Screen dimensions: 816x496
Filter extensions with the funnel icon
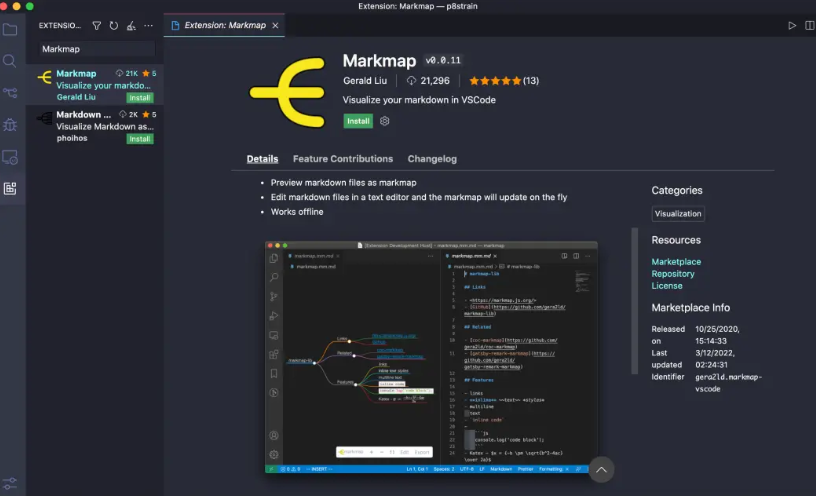pyautogui.click(x=97, y=26)
